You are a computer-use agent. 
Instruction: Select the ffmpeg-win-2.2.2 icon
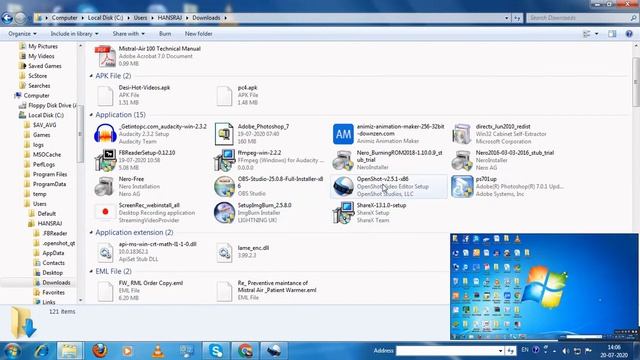coord(224,160)
